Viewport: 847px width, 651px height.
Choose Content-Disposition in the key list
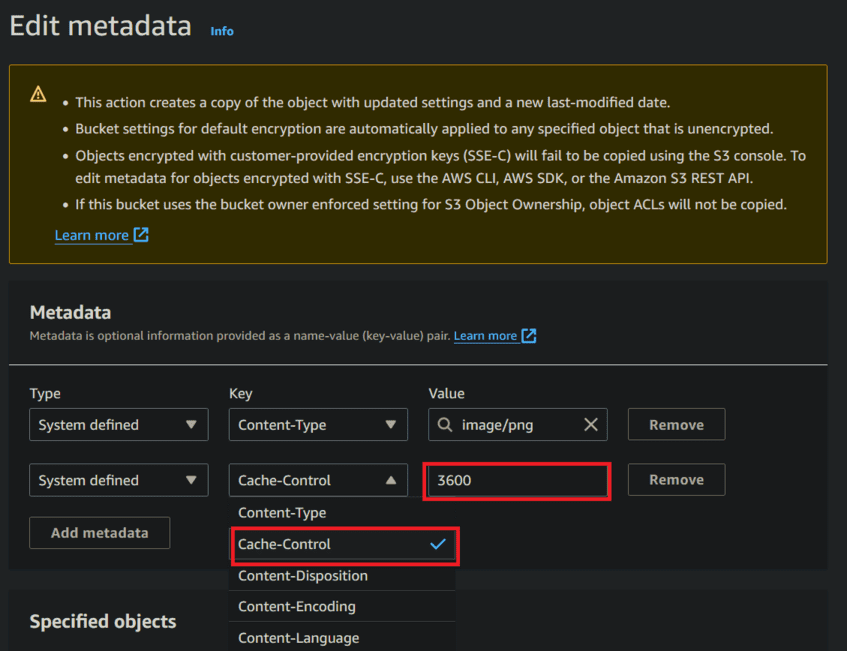coord(302,576)
